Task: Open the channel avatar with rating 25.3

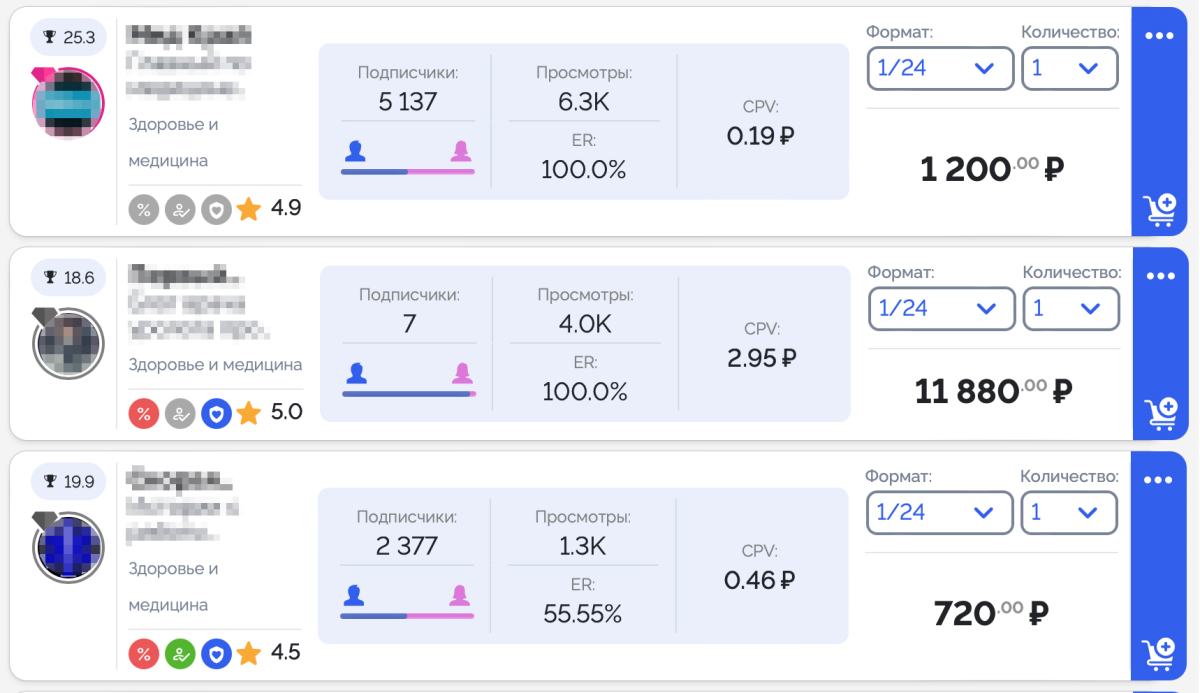Action: click(x=68, y=103)
